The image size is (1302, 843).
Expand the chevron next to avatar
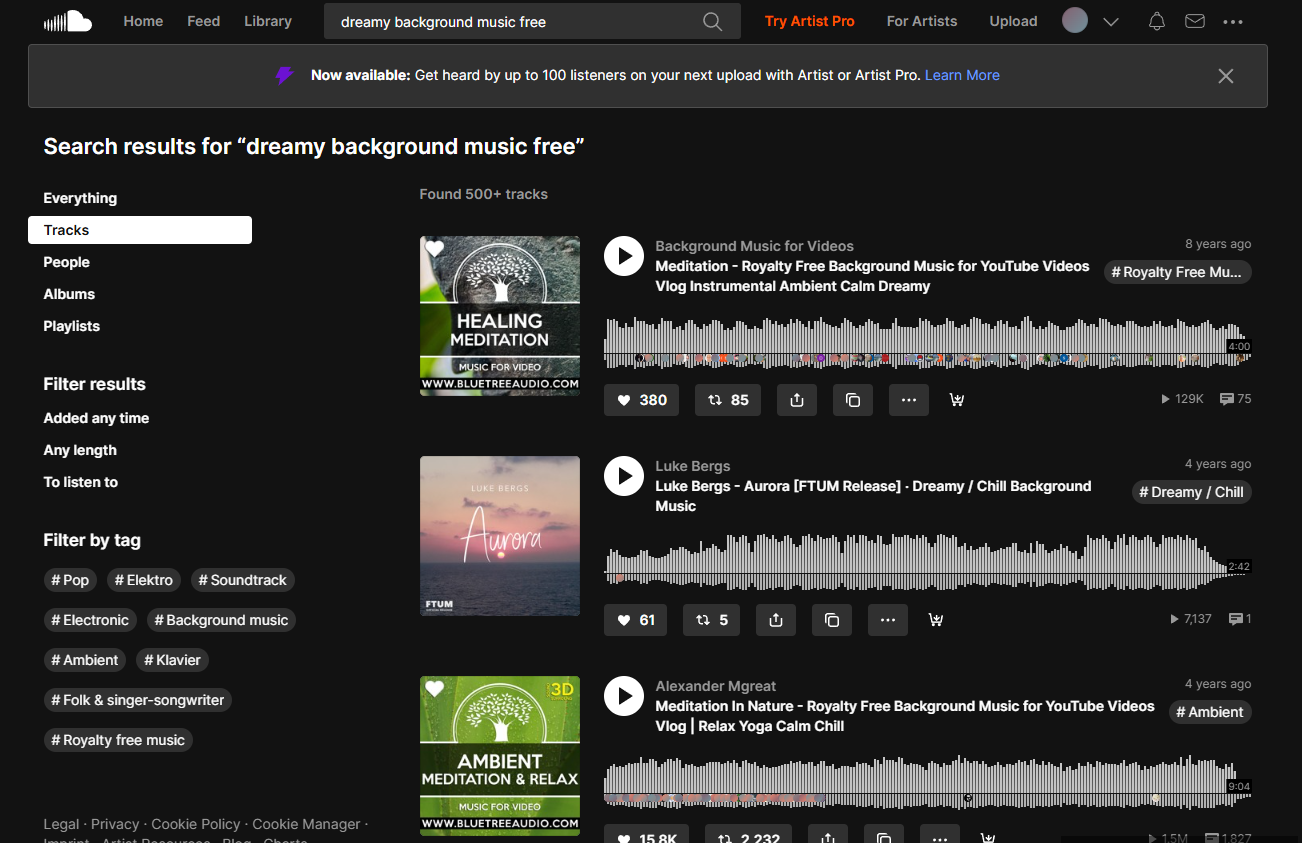(x=1111, y=21)
